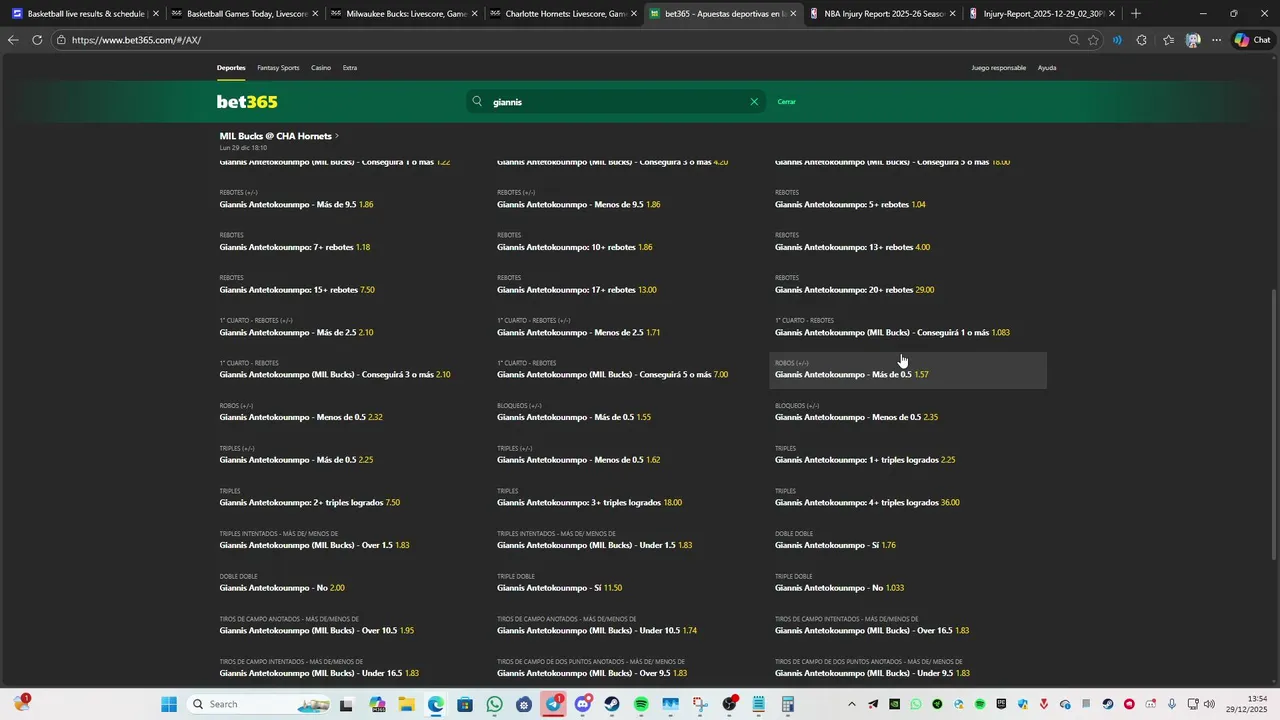The image size is (1280, 720).
Task: Add page to favorites star icon
Action: (x=1093, y=40)
